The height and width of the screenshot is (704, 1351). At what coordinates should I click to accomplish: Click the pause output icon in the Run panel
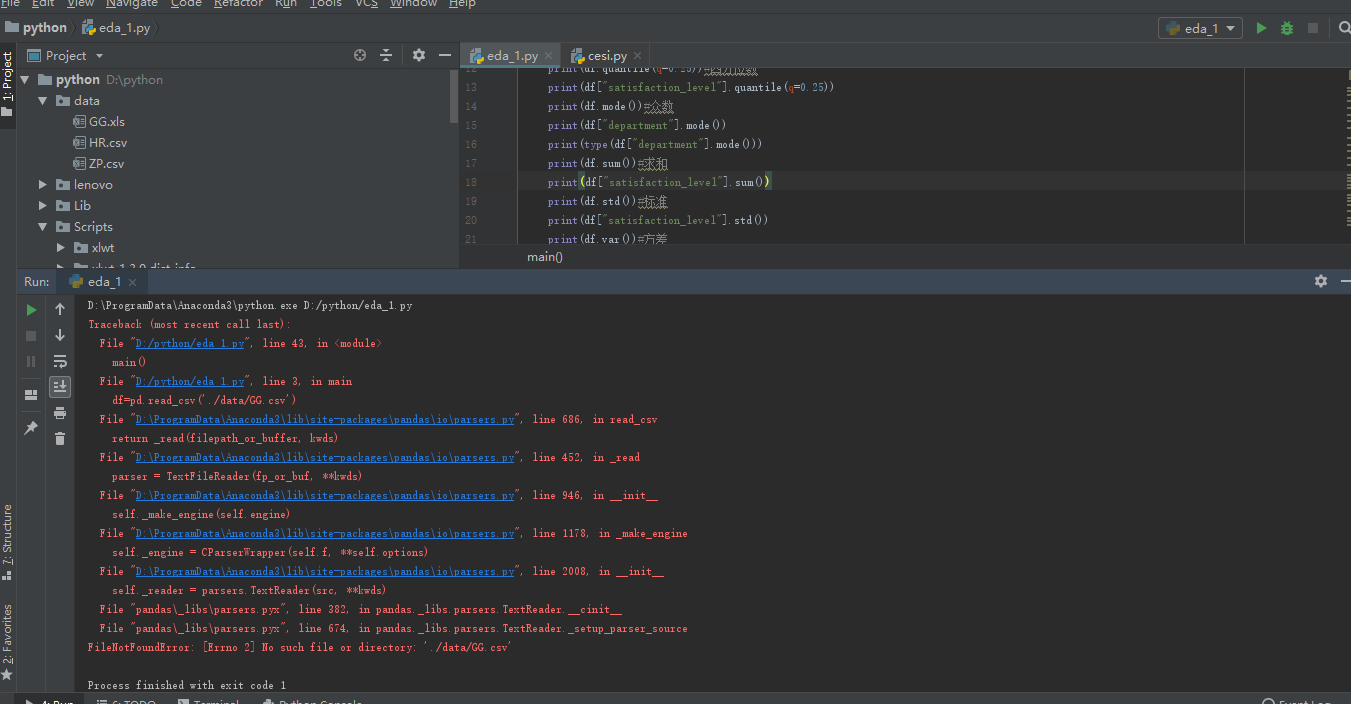[x=31, y=361]
